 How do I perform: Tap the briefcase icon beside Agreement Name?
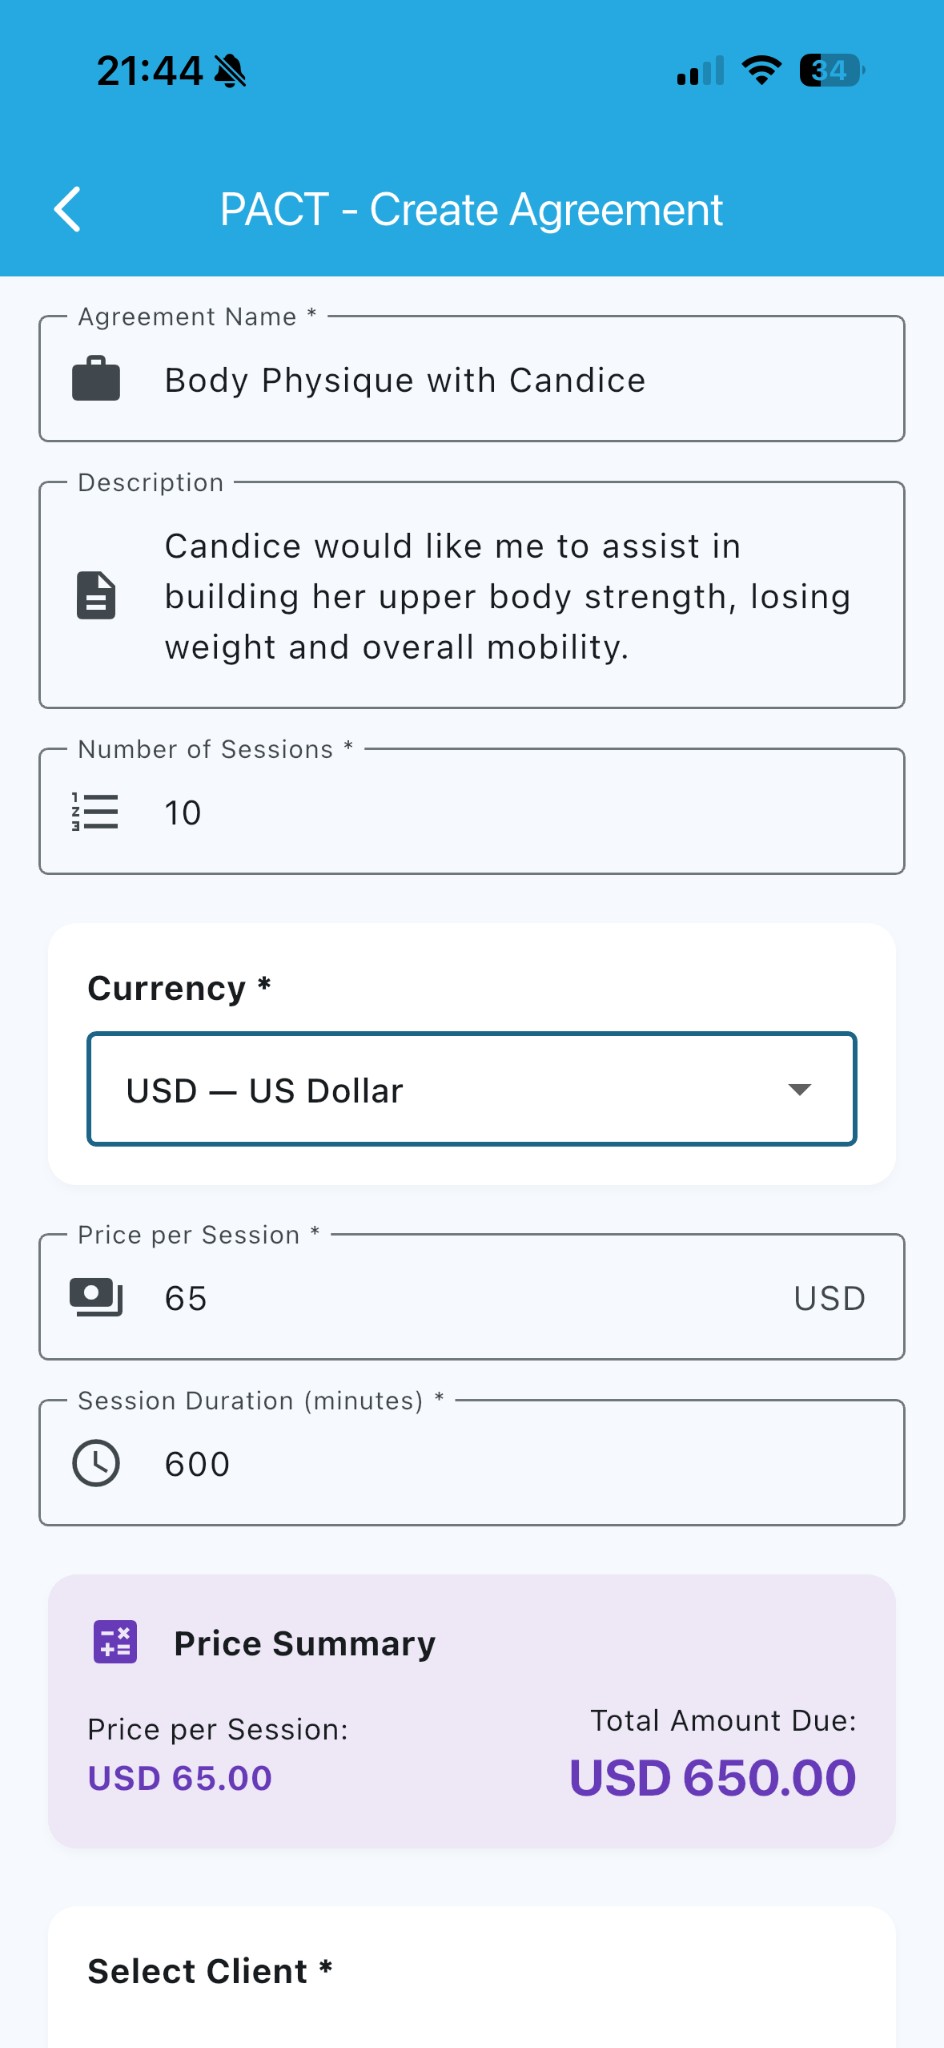(x=96, y=380)
